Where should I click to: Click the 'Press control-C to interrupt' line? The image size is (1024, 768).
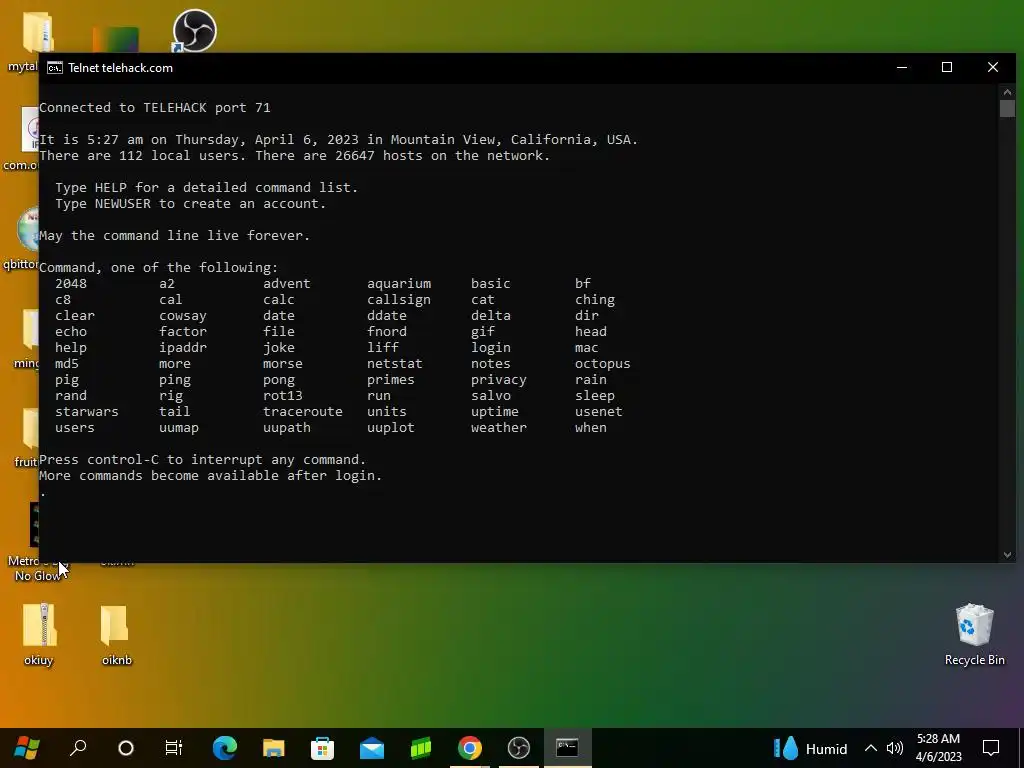[202, 460]
